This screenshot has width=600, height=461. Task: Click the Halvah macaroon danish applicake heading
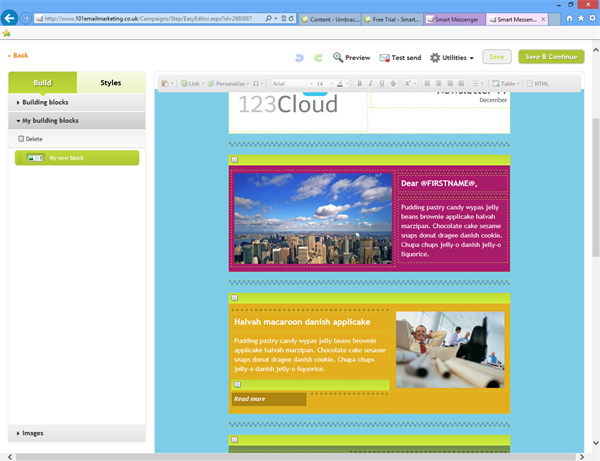302,322
